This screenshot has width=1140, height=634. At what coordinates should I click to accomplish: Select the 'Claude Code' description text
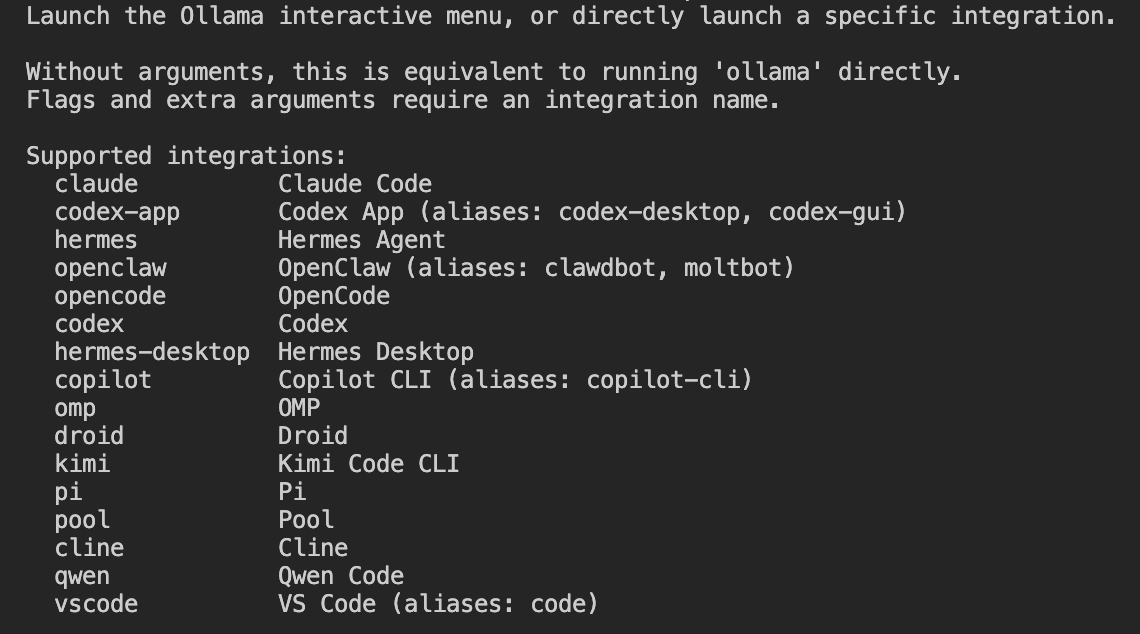point(355,184)
